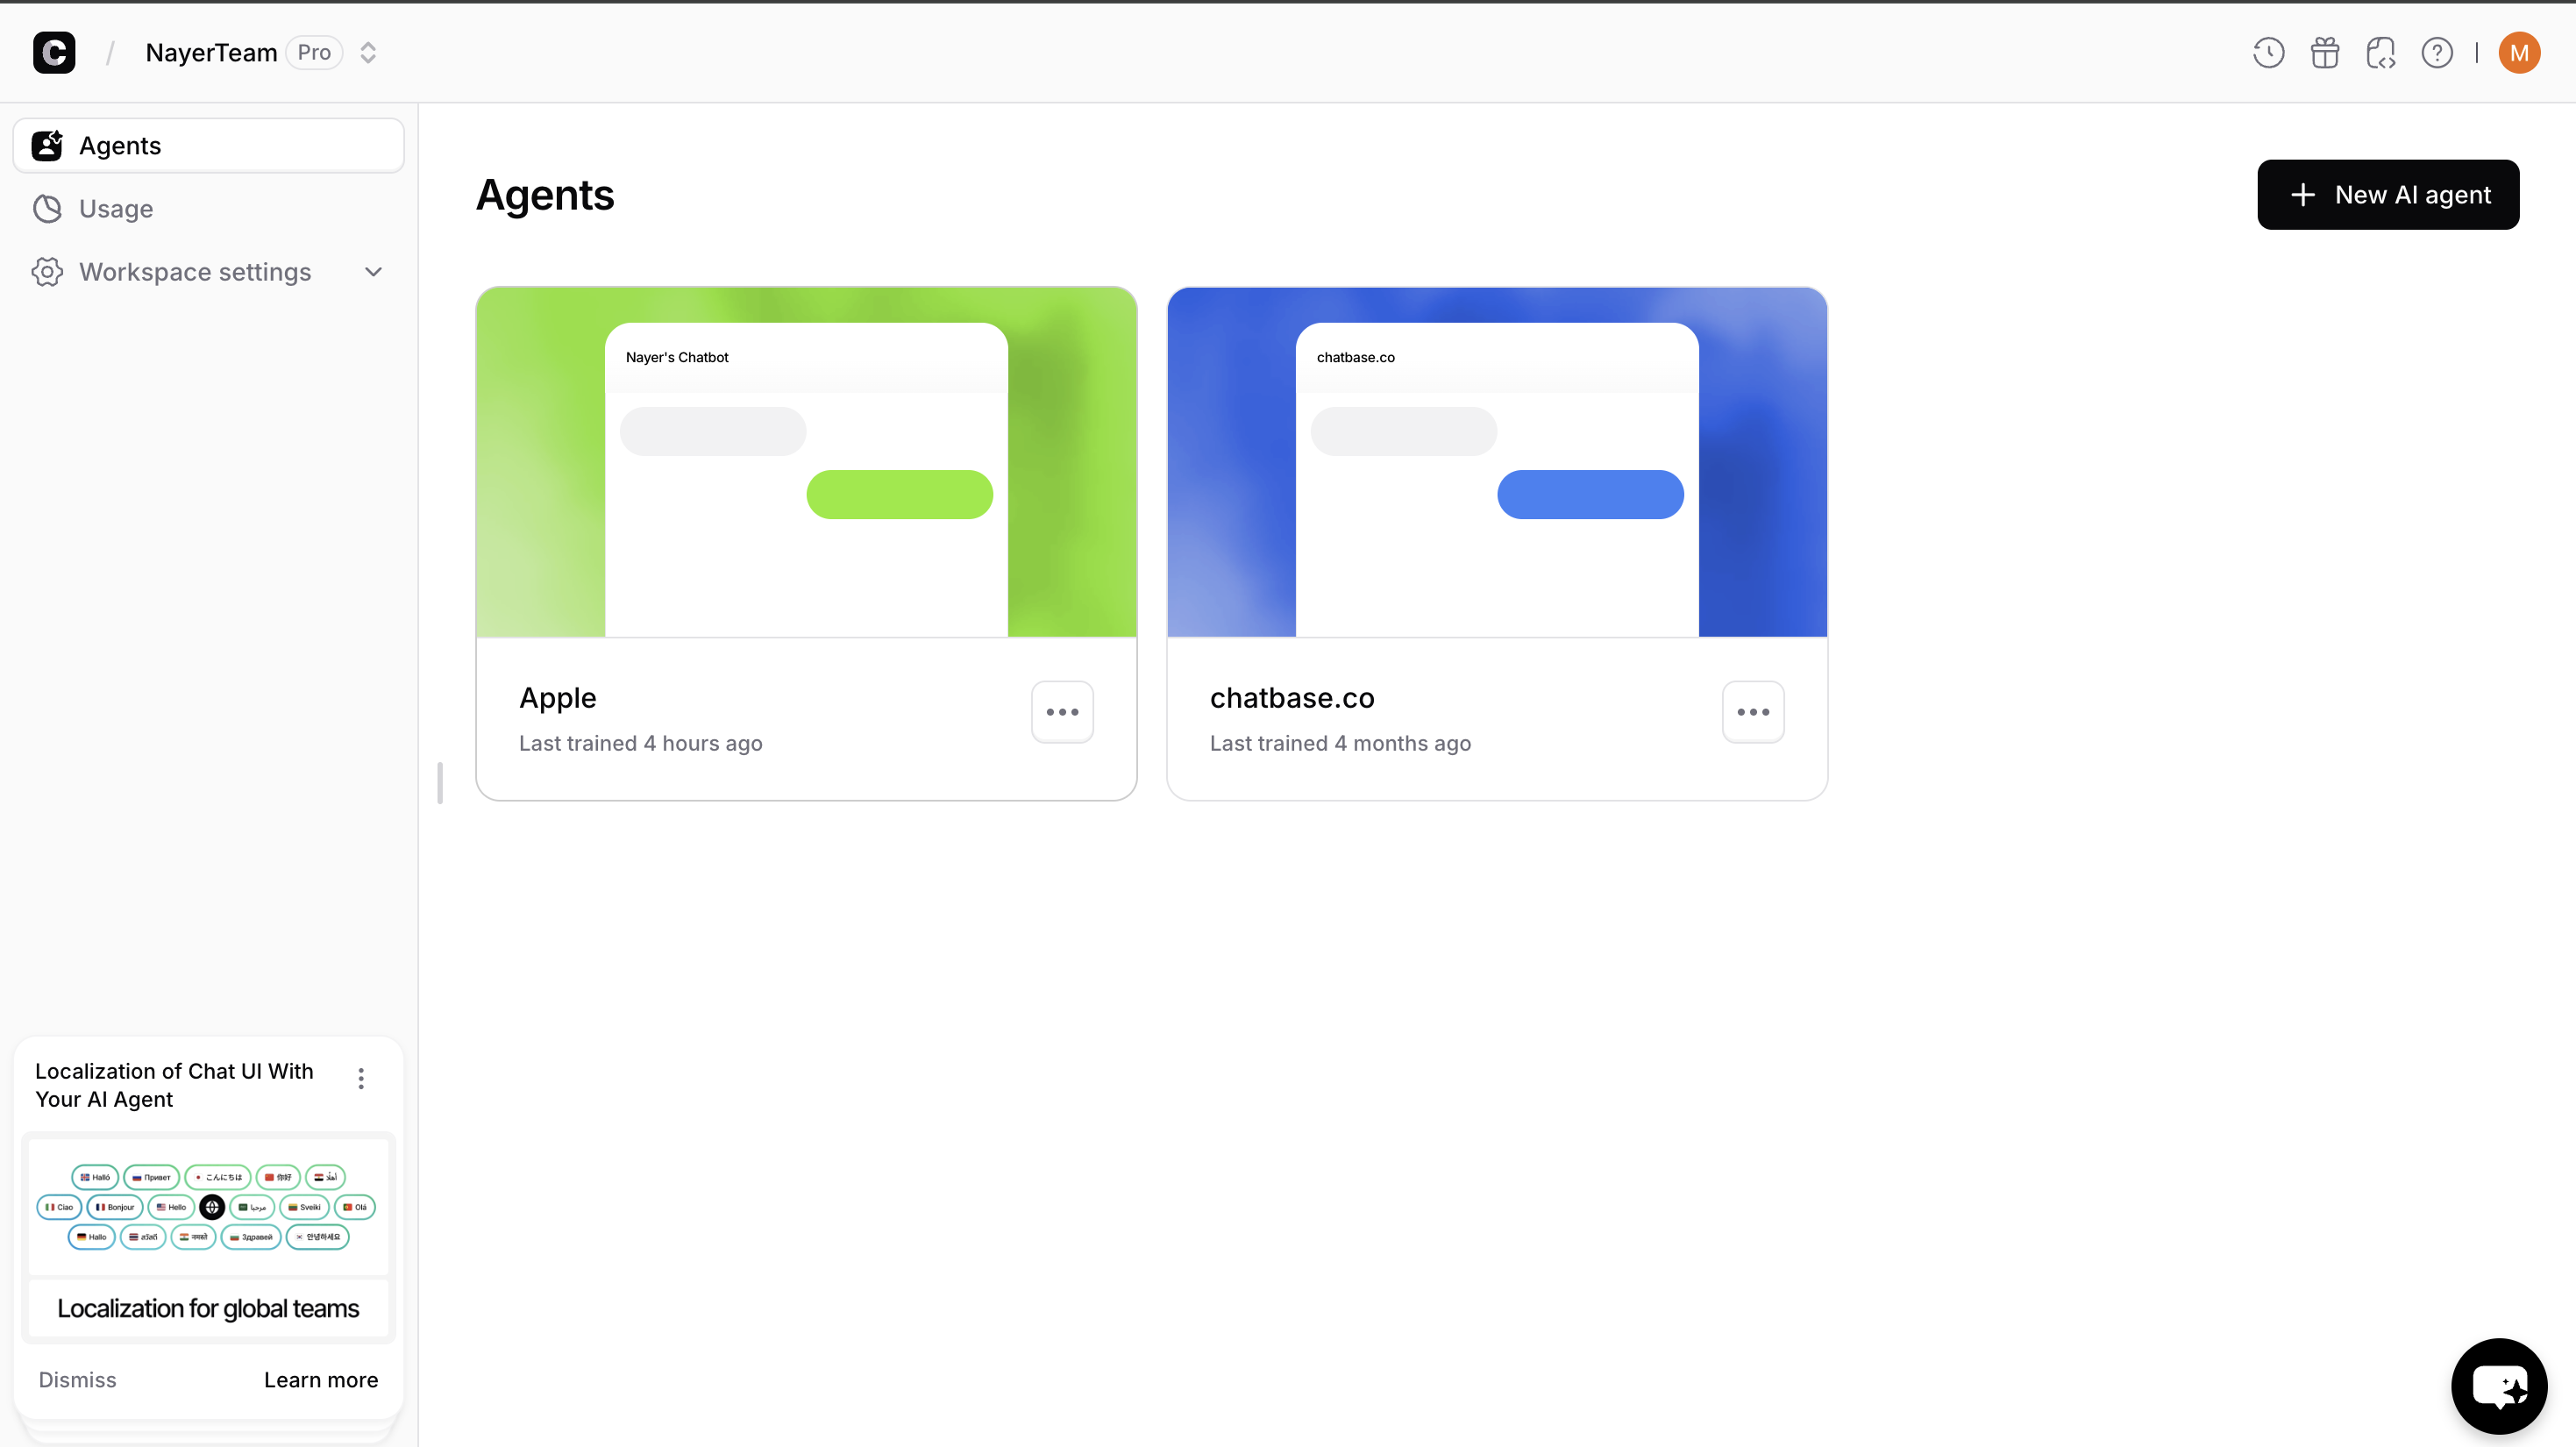Select the Agents sidebar icon
This screenshot has width=2576, height=1447.
coord(46,145)
